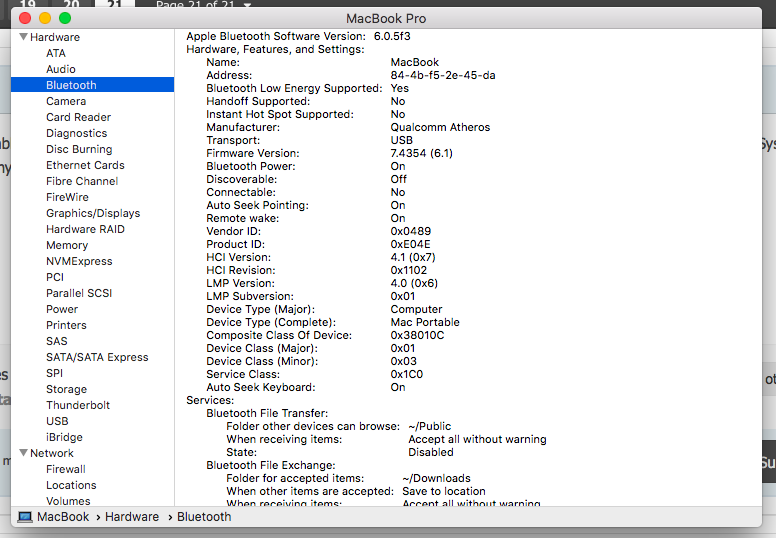The width and height of the screenshot is (776, 538).
Task: Select the highlighted Bluetooth sidebar item
Action: pos(93,85)
